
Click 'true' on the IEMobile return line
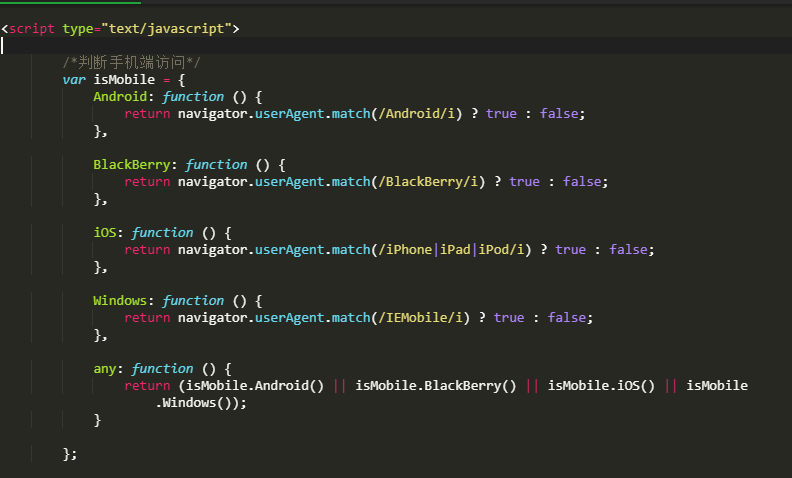click(509, 318)
